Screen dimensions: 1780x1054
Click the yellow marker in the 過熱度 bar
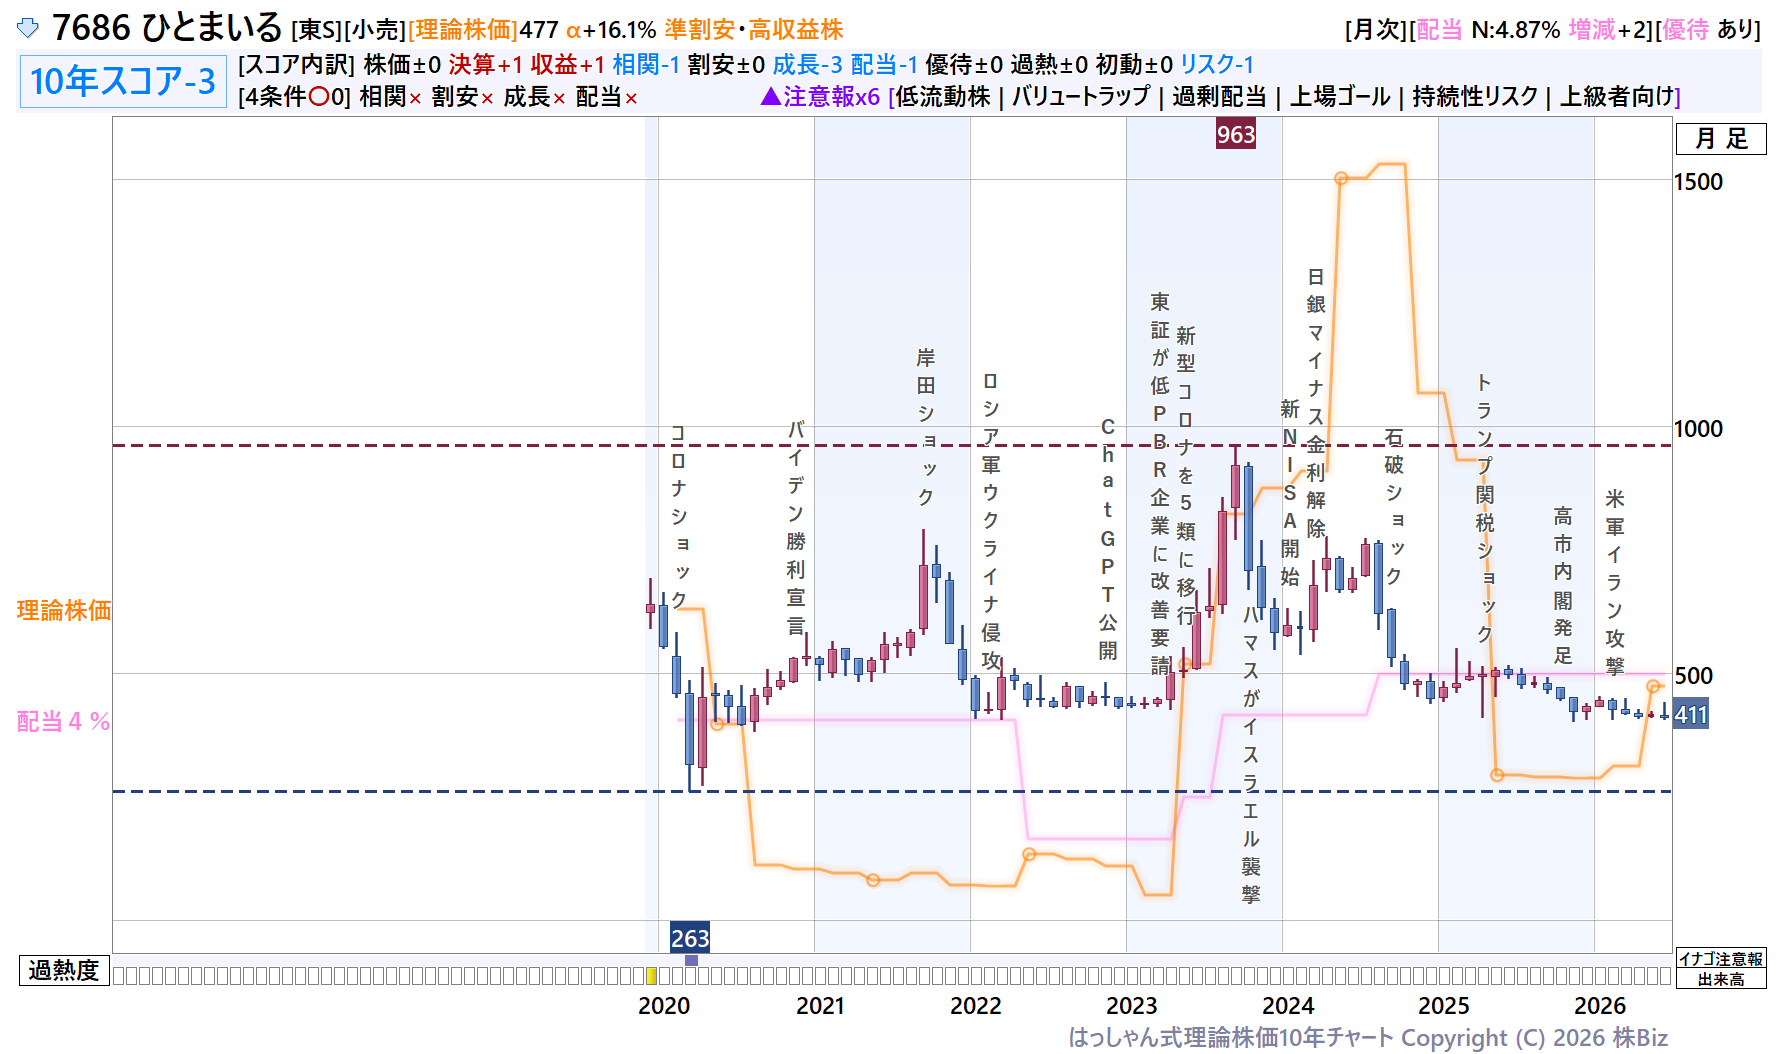pos(651,976)
